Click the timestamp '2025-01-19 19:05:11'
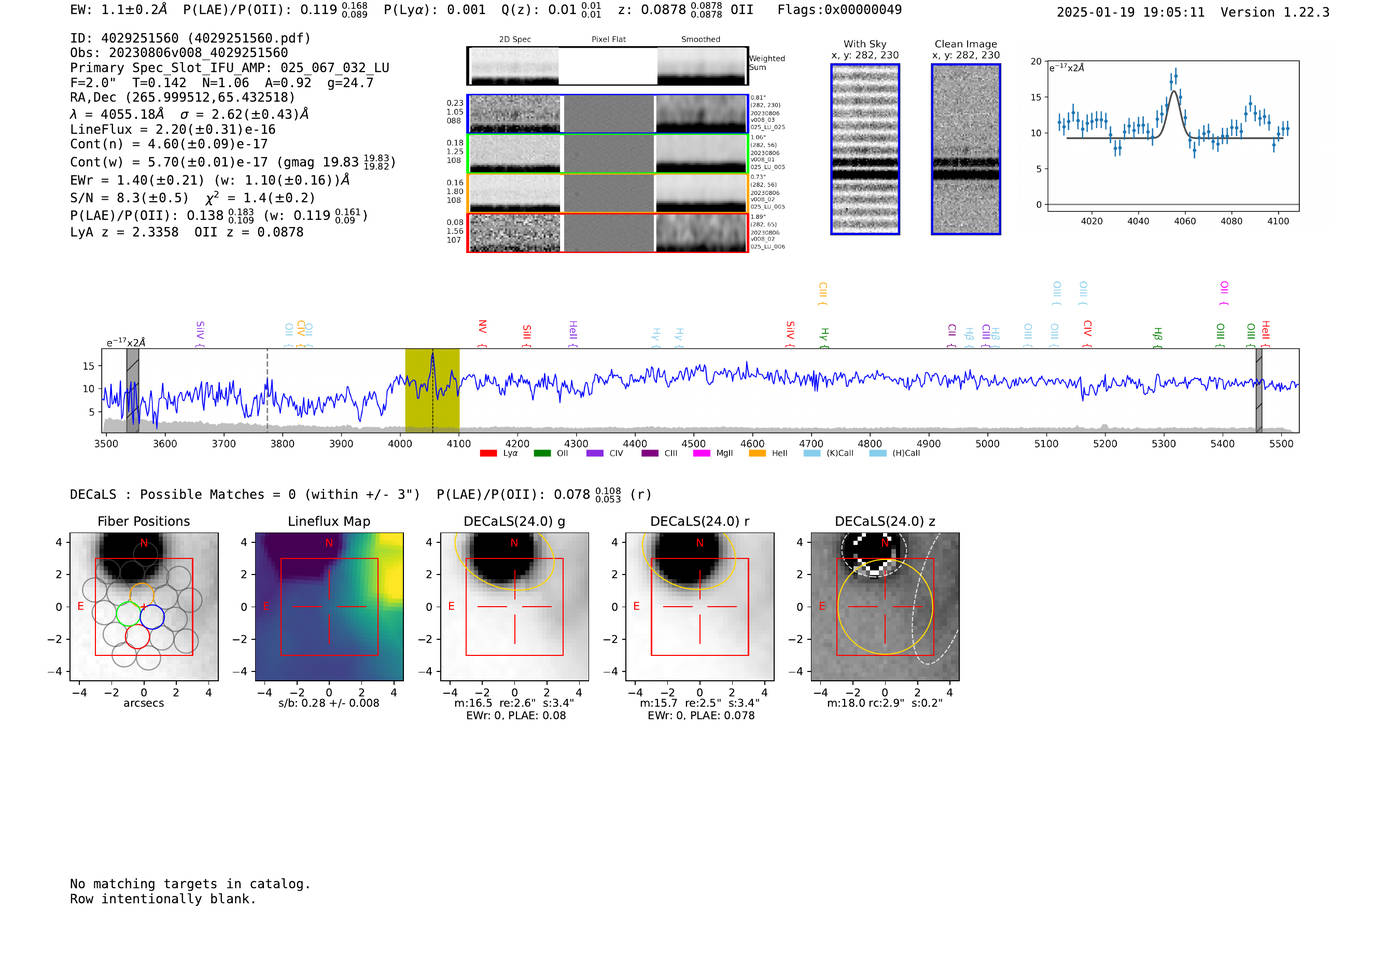The image size is (1400, 953). (x=1131, y=12)
